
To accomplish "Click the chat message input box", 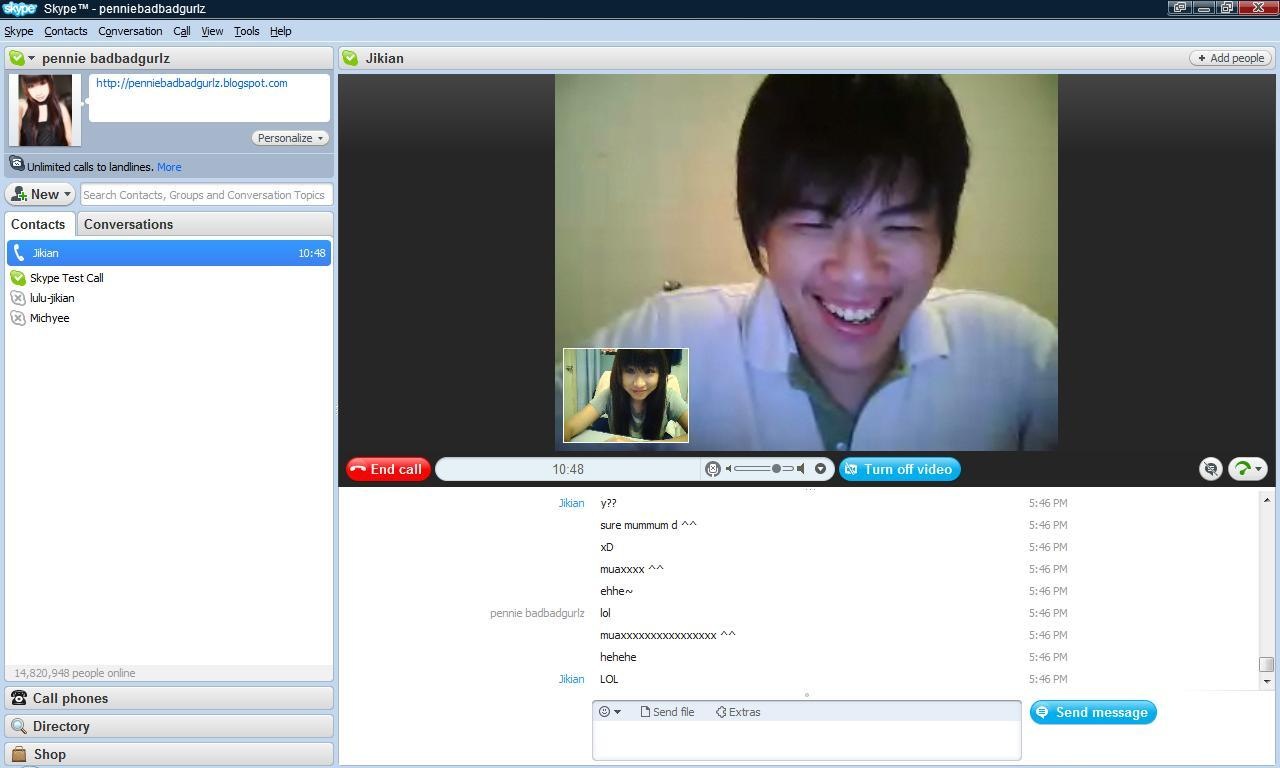I will [806, 740].
